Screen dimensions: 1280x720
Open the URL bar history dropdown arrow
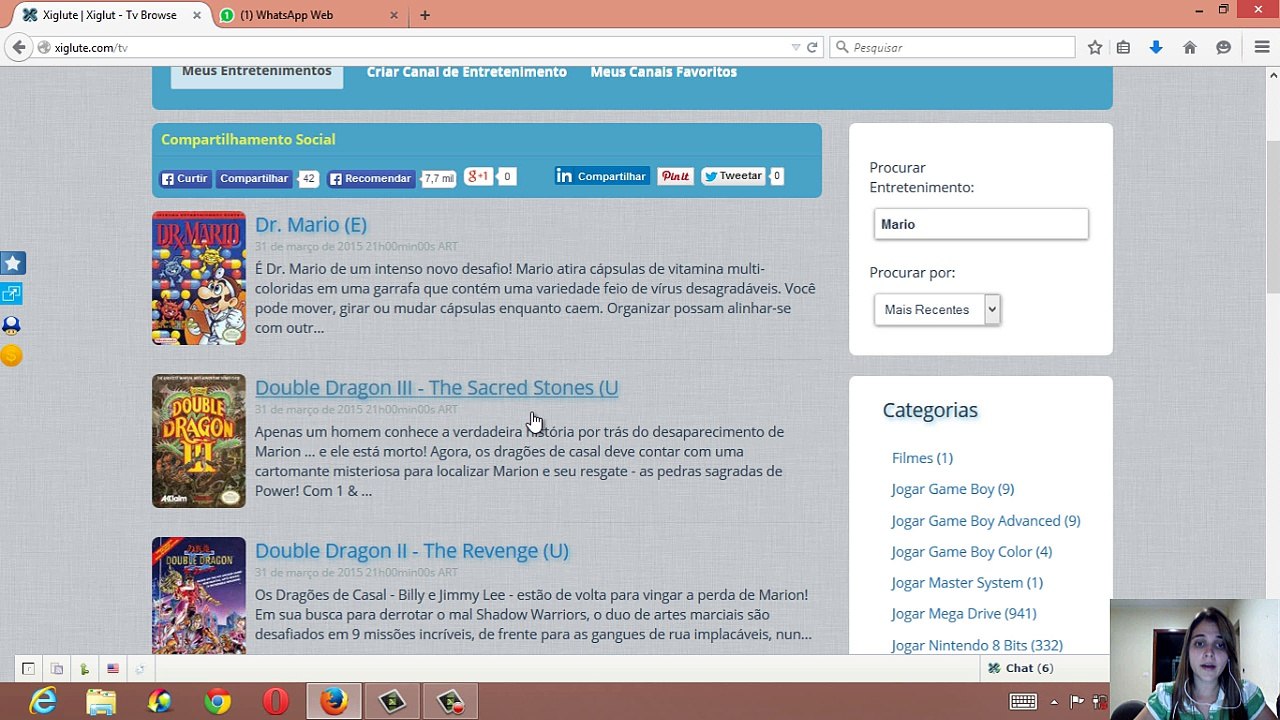click(796, 47)
